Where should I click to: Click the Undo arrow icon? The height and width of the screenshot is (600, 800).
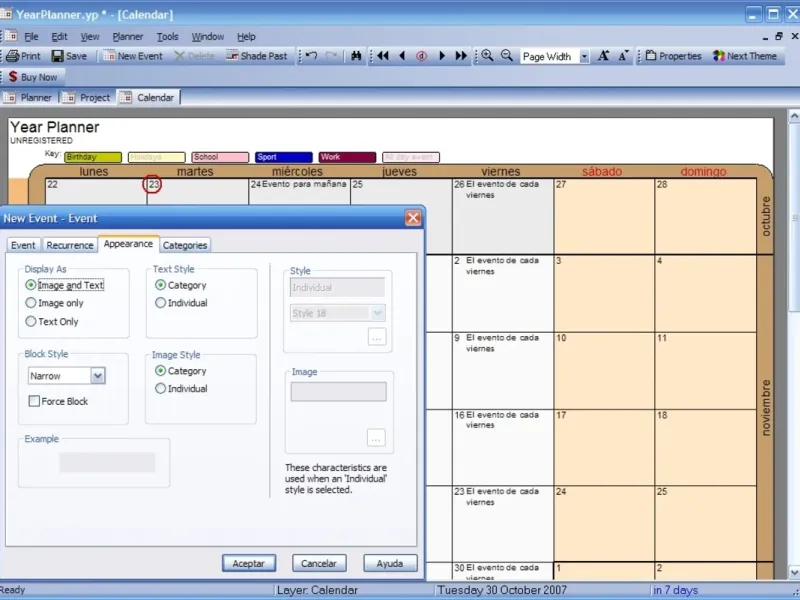(312, 56)
